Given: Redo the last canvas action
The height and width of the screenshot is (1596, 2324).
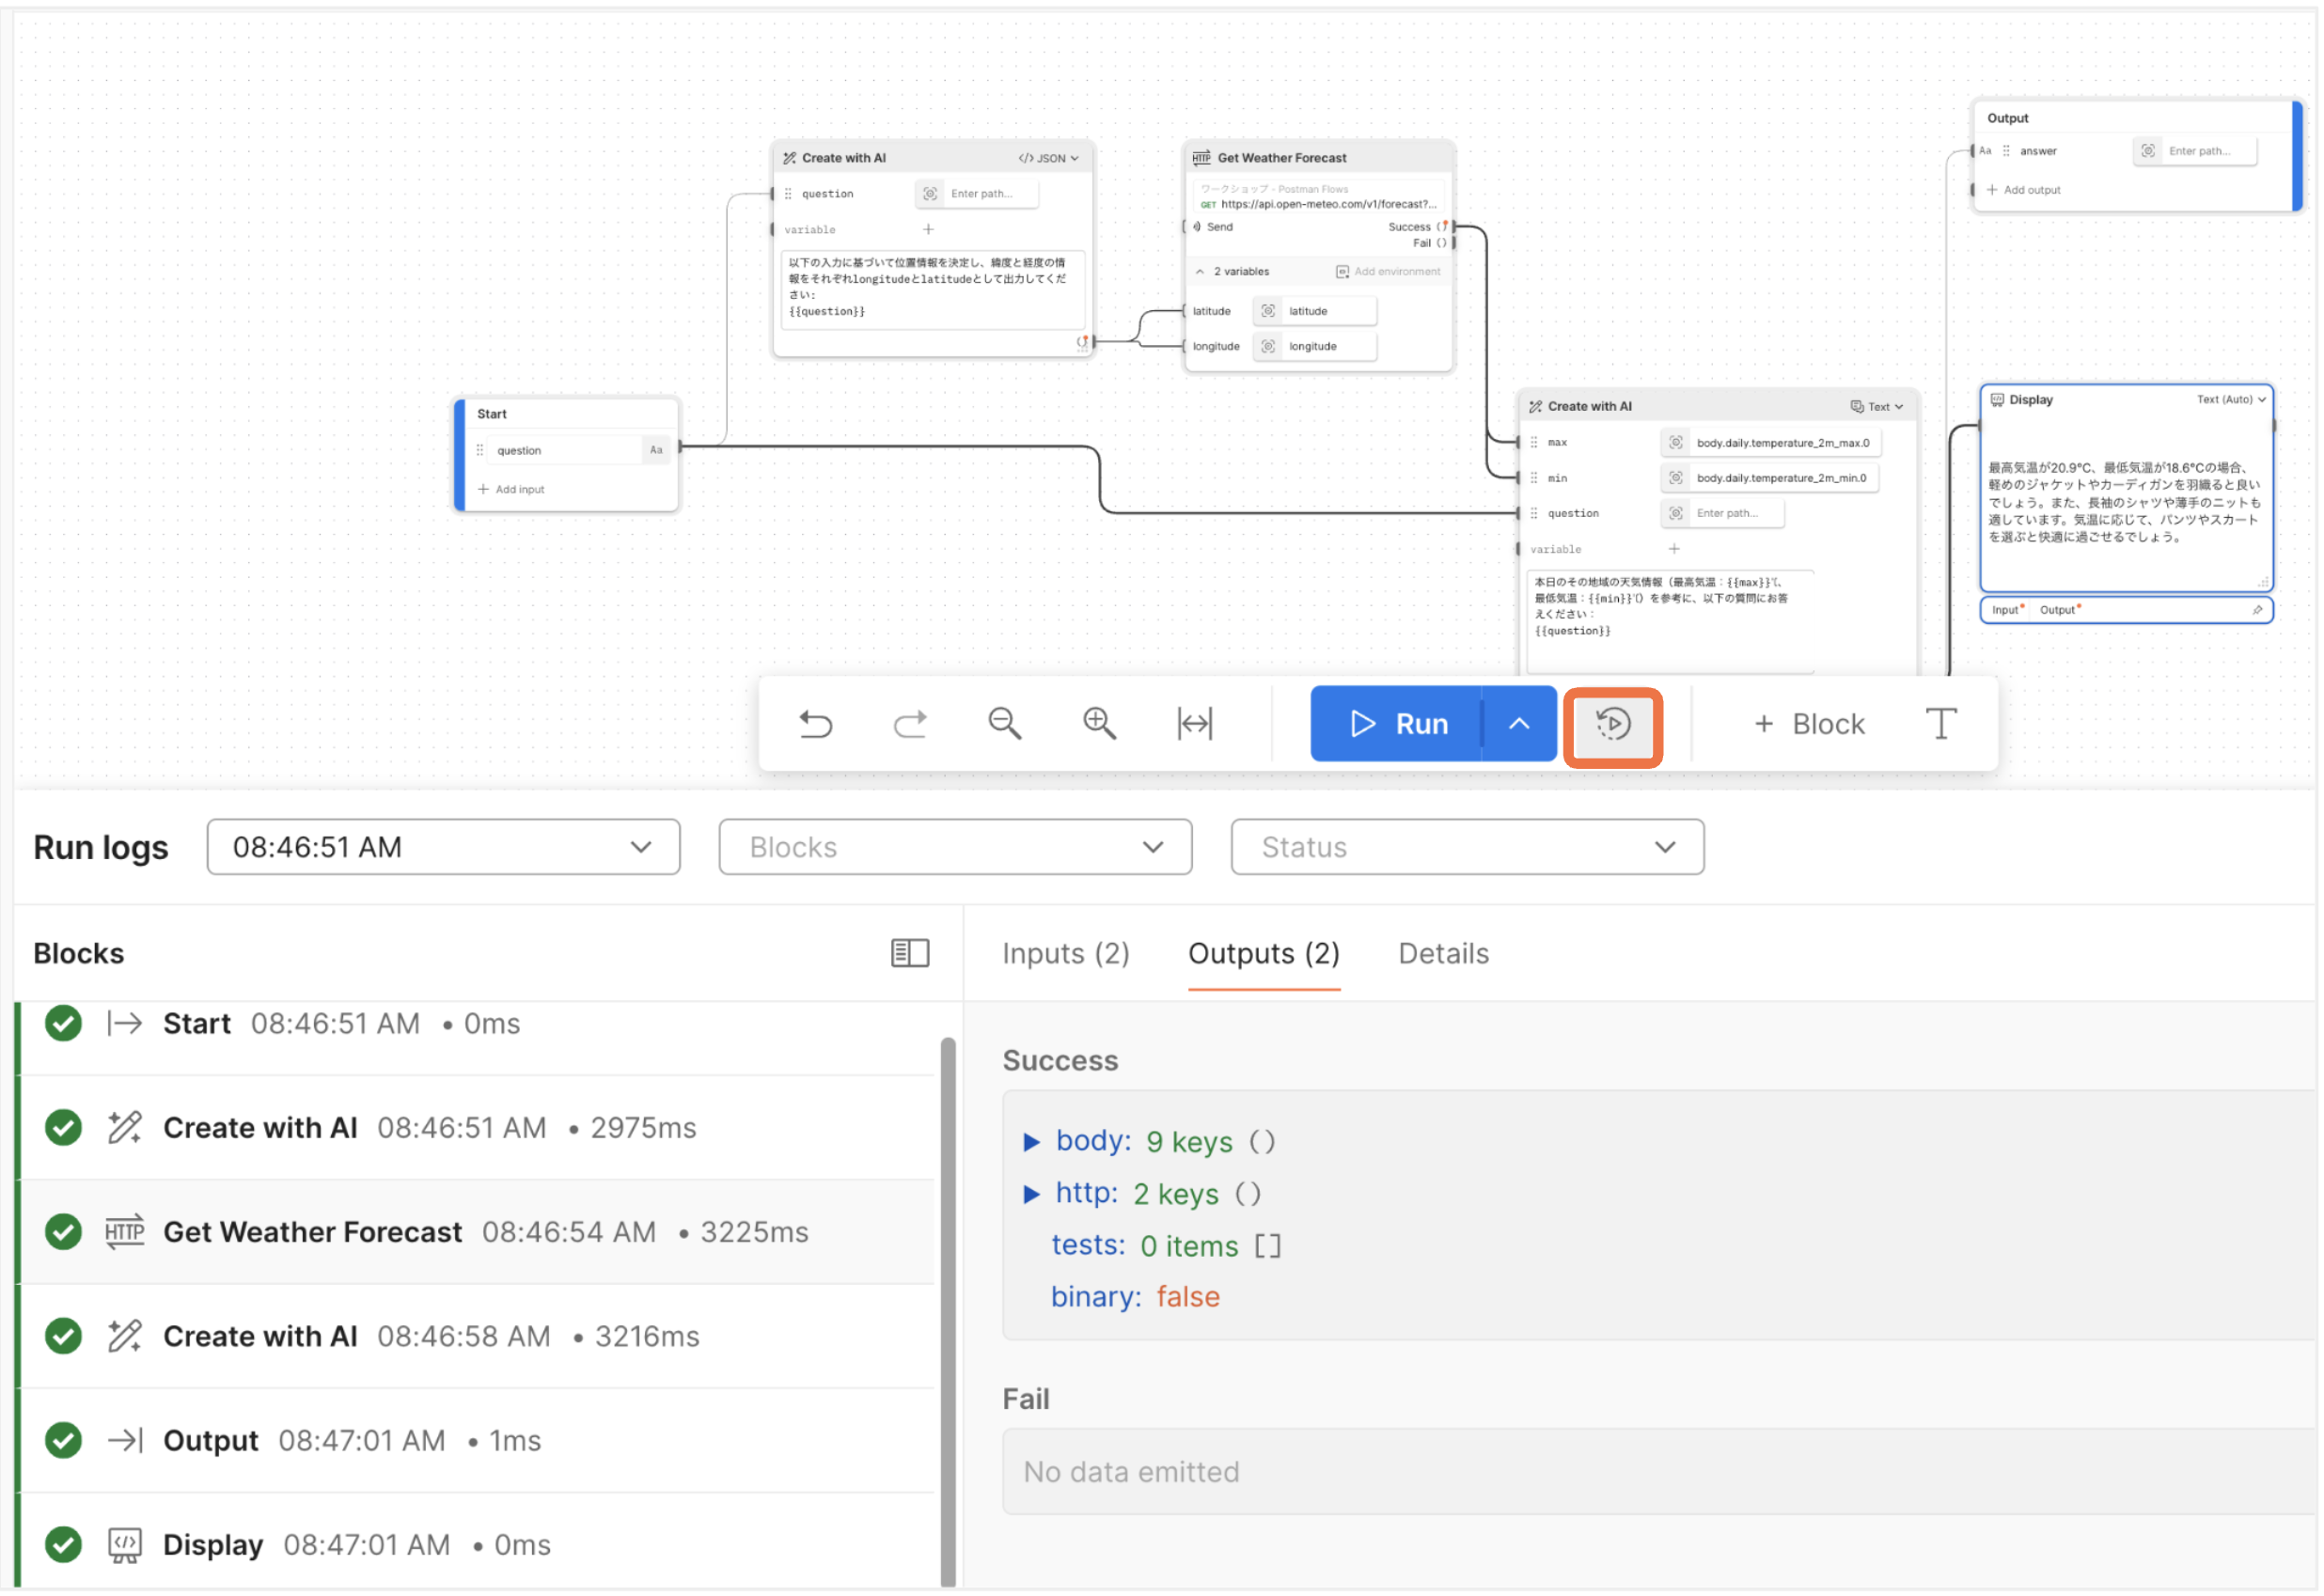Looking at the screenshot, I should 909,723.
